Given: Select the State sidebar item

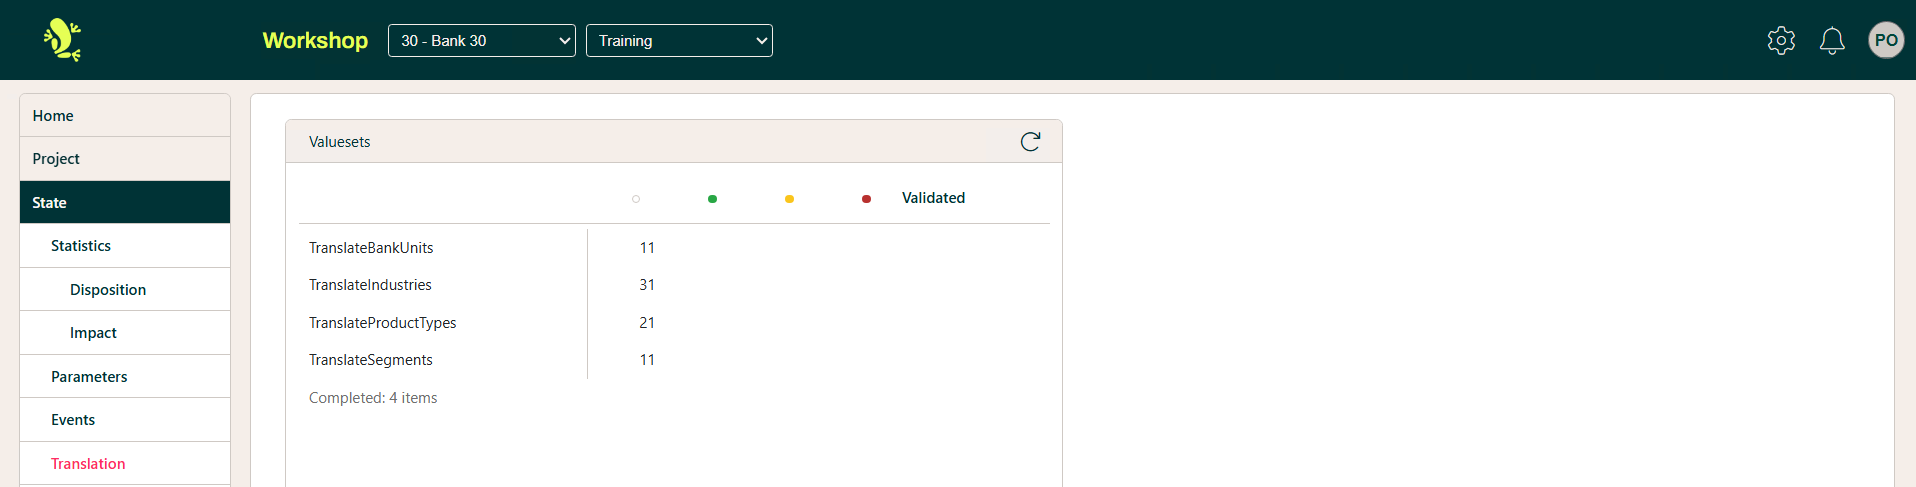Looking at the screenshot, I should pos(49,203).
